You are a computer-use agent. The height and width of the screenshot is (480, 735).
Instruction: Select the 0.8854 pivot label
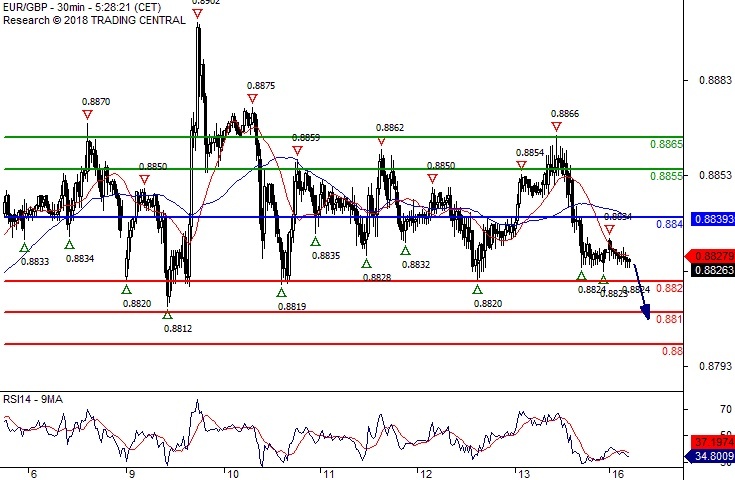(x=530, y=153)
